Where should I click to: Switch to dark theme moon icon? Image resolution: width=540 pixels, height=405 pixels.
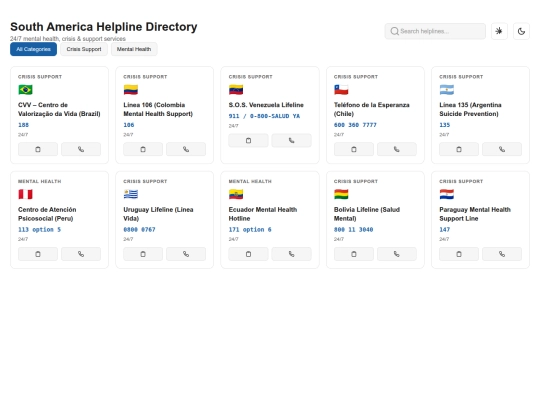(521, 31)
